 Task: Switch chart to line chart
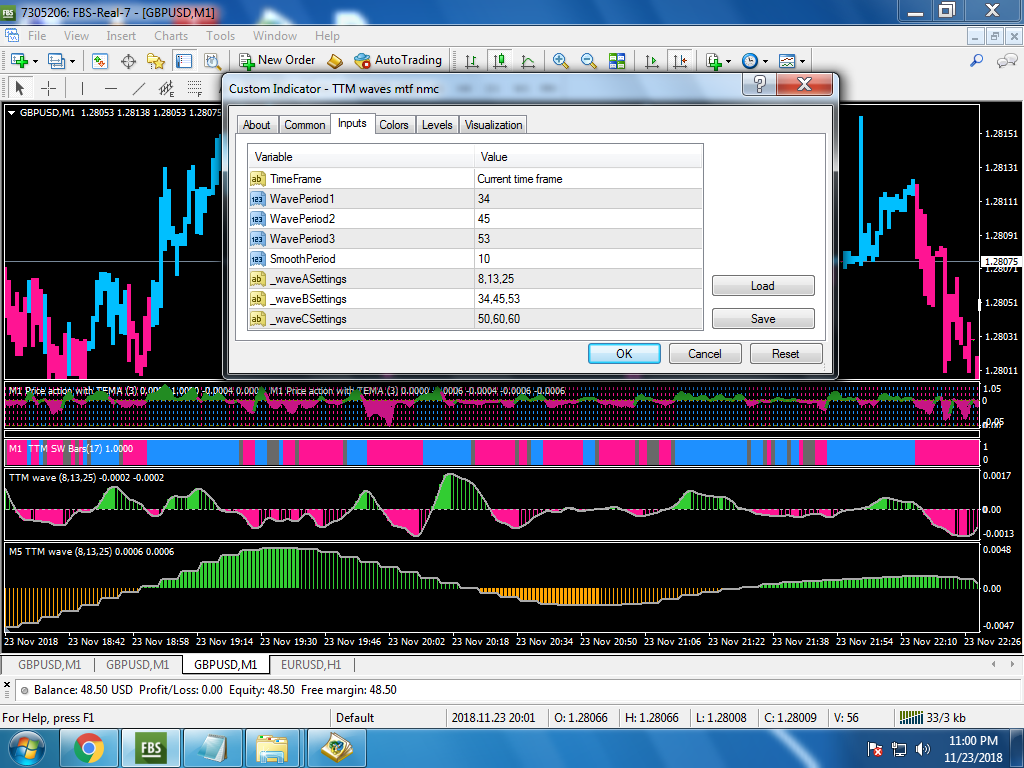[528, 61]
